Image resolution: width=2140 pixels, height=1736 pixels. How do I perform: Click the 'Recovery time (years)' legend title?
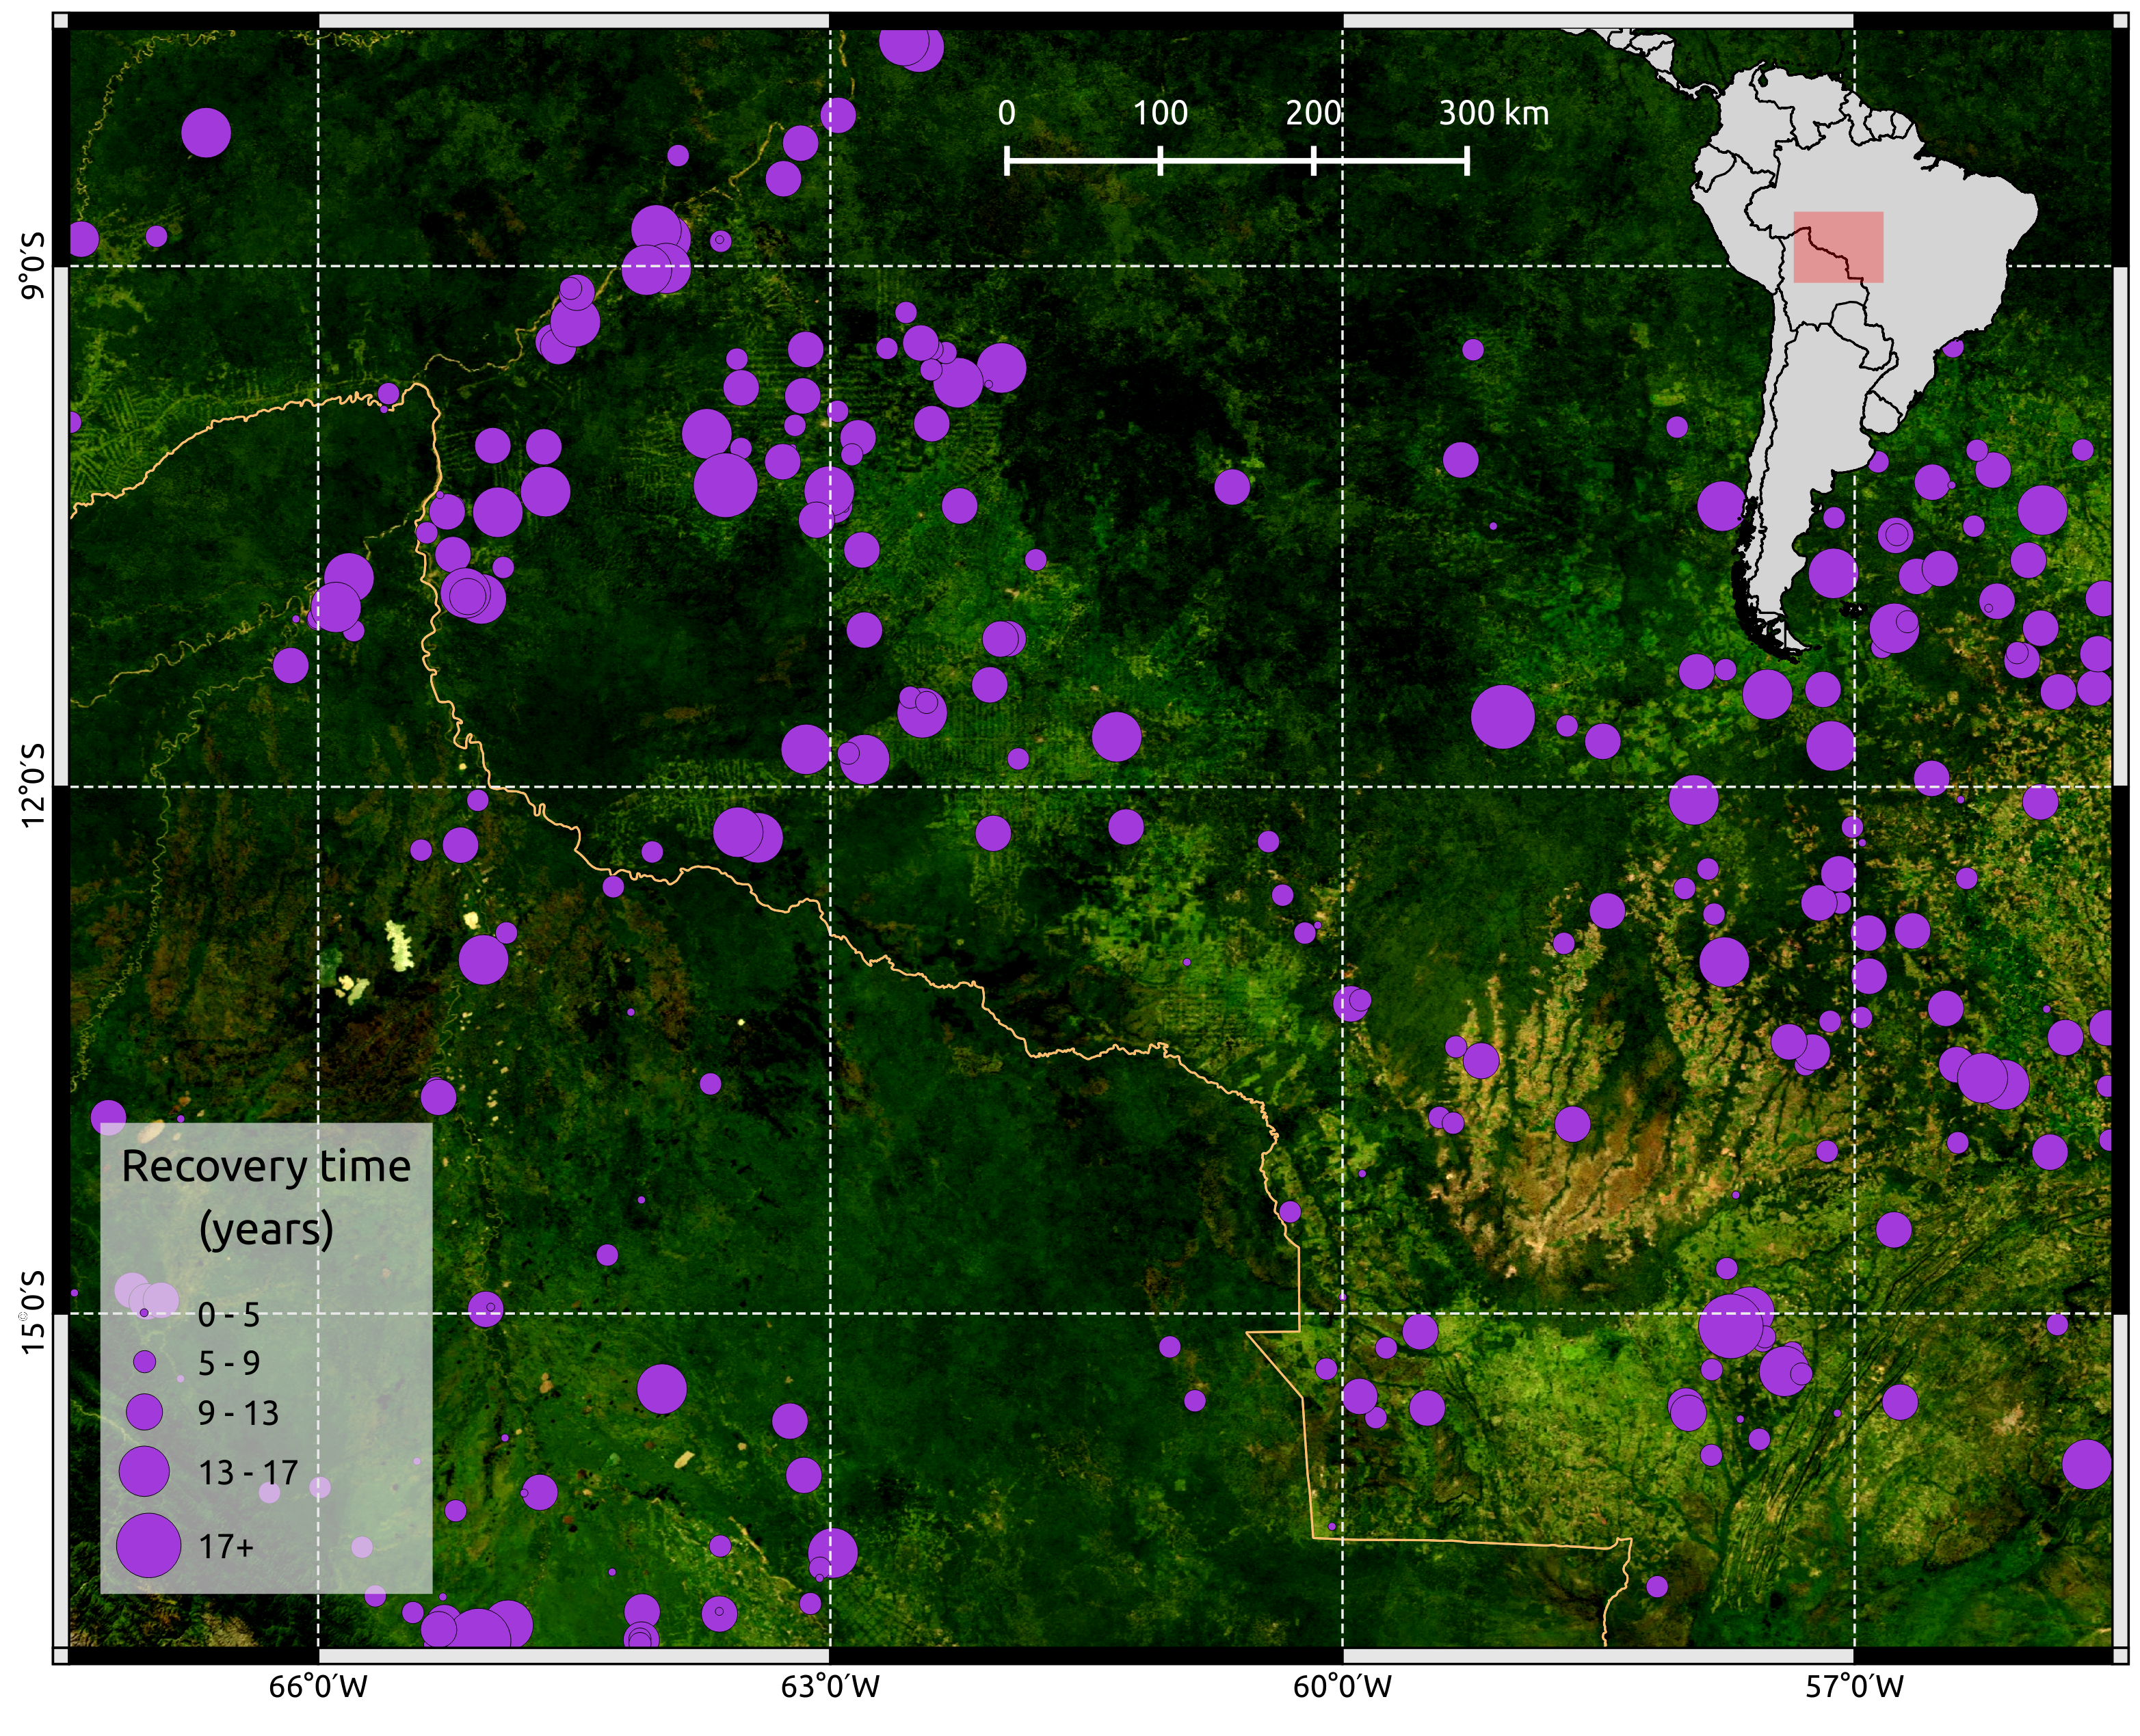pyautogui.click(x=266, y=1198)
